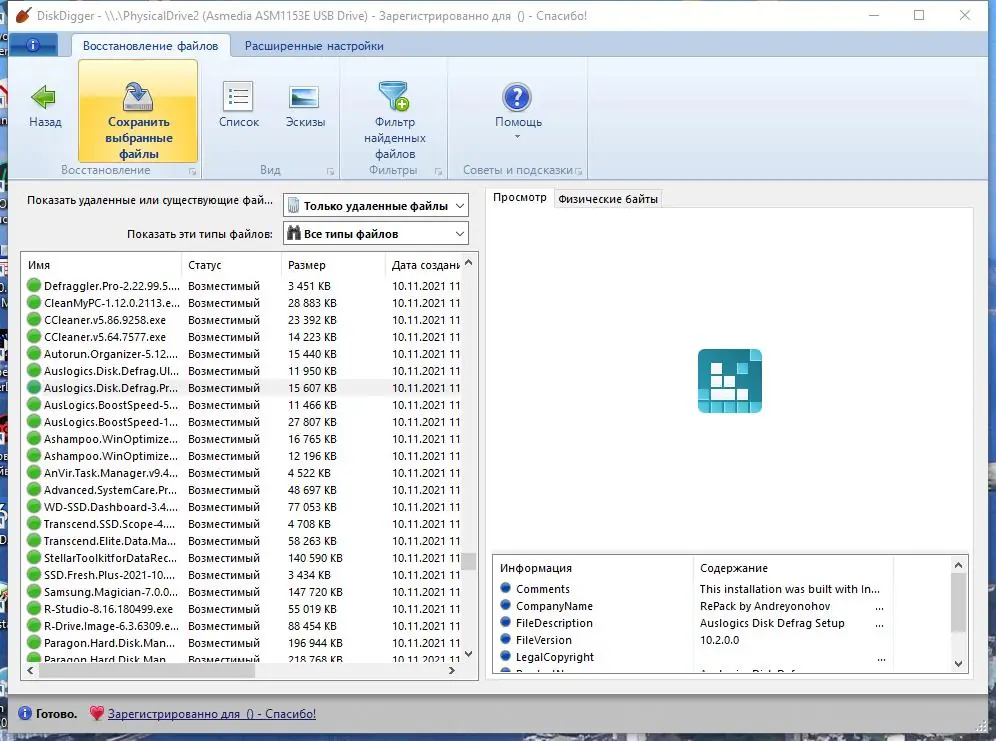Click file list vertical scrollbar thumb
996x741 pixels.
(x=469, y=561)
